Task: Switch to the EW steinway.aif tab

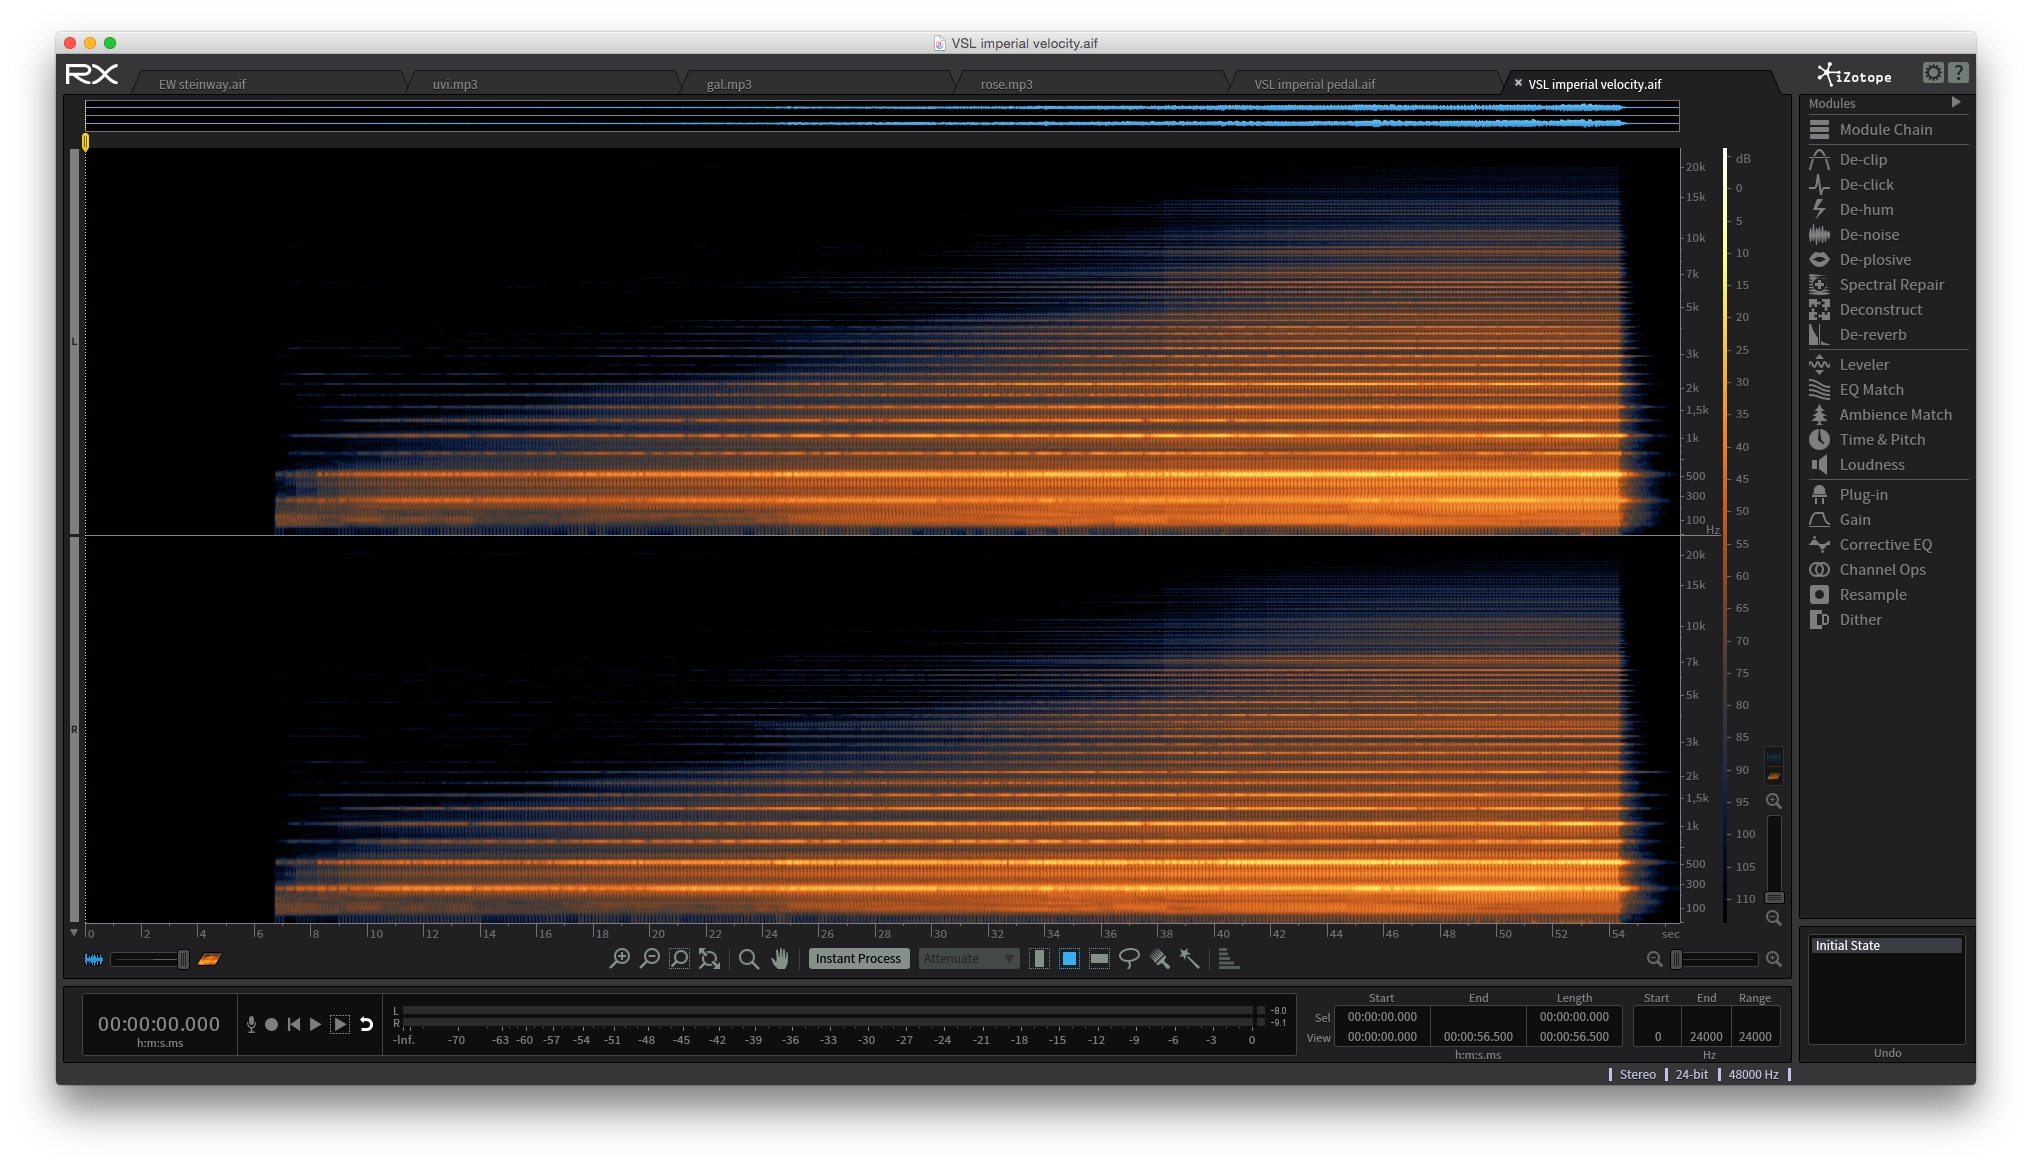Action: click(x=202, y=84)
